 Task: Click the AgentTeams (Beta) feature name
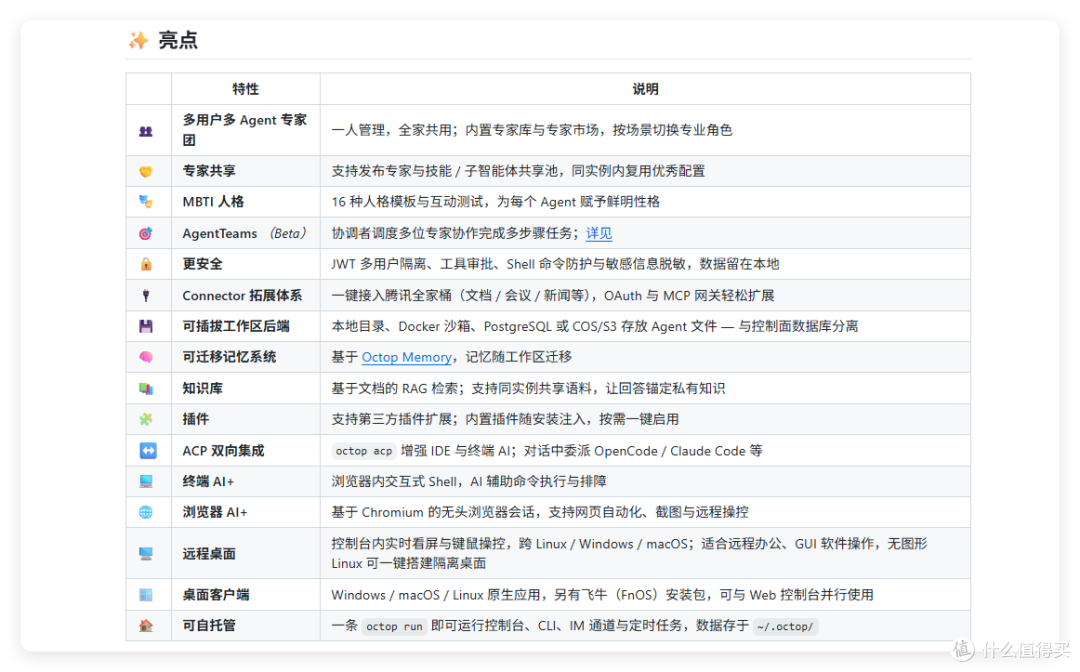pyautogui.click(x=244, y=233)
